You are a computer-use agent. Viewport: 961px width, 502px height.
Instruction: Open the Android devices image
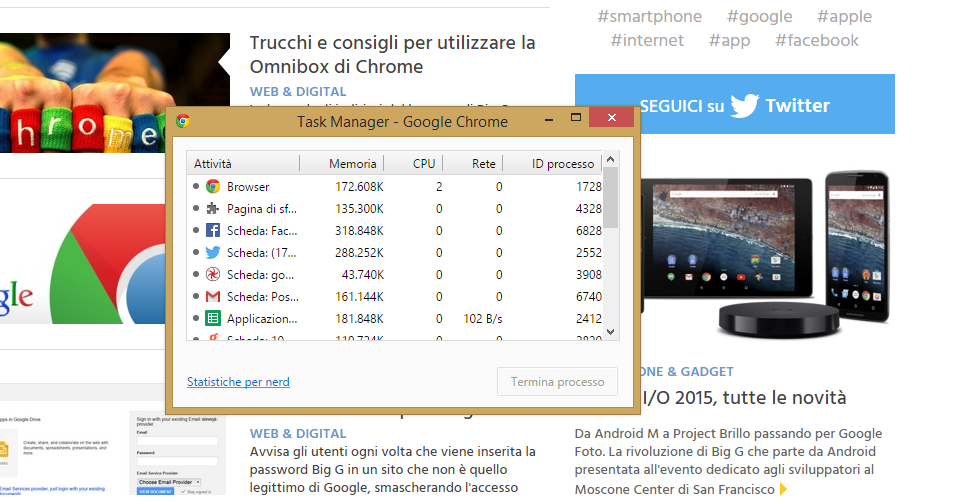[x=765, y=254]
